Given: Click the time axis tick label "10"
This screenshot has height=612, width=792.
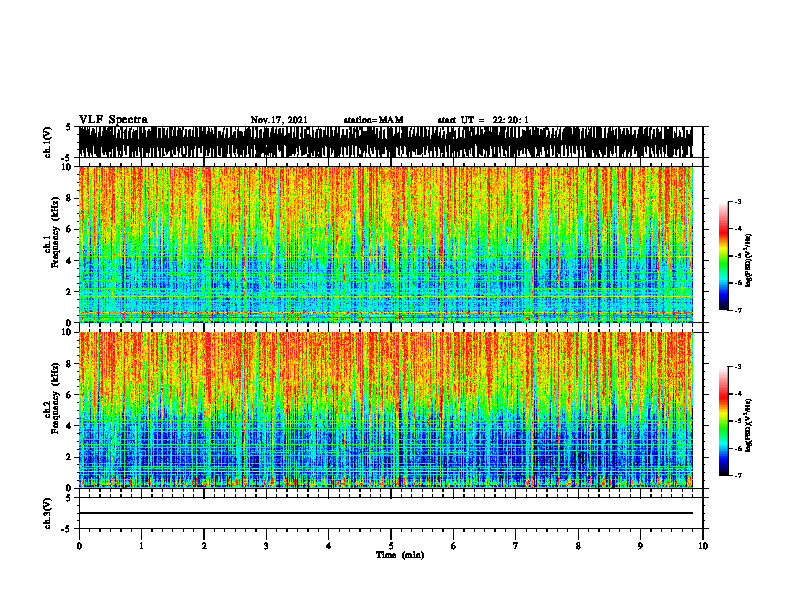Looking at the screenshot, I should pyautogui.click(x=703, y=546).
